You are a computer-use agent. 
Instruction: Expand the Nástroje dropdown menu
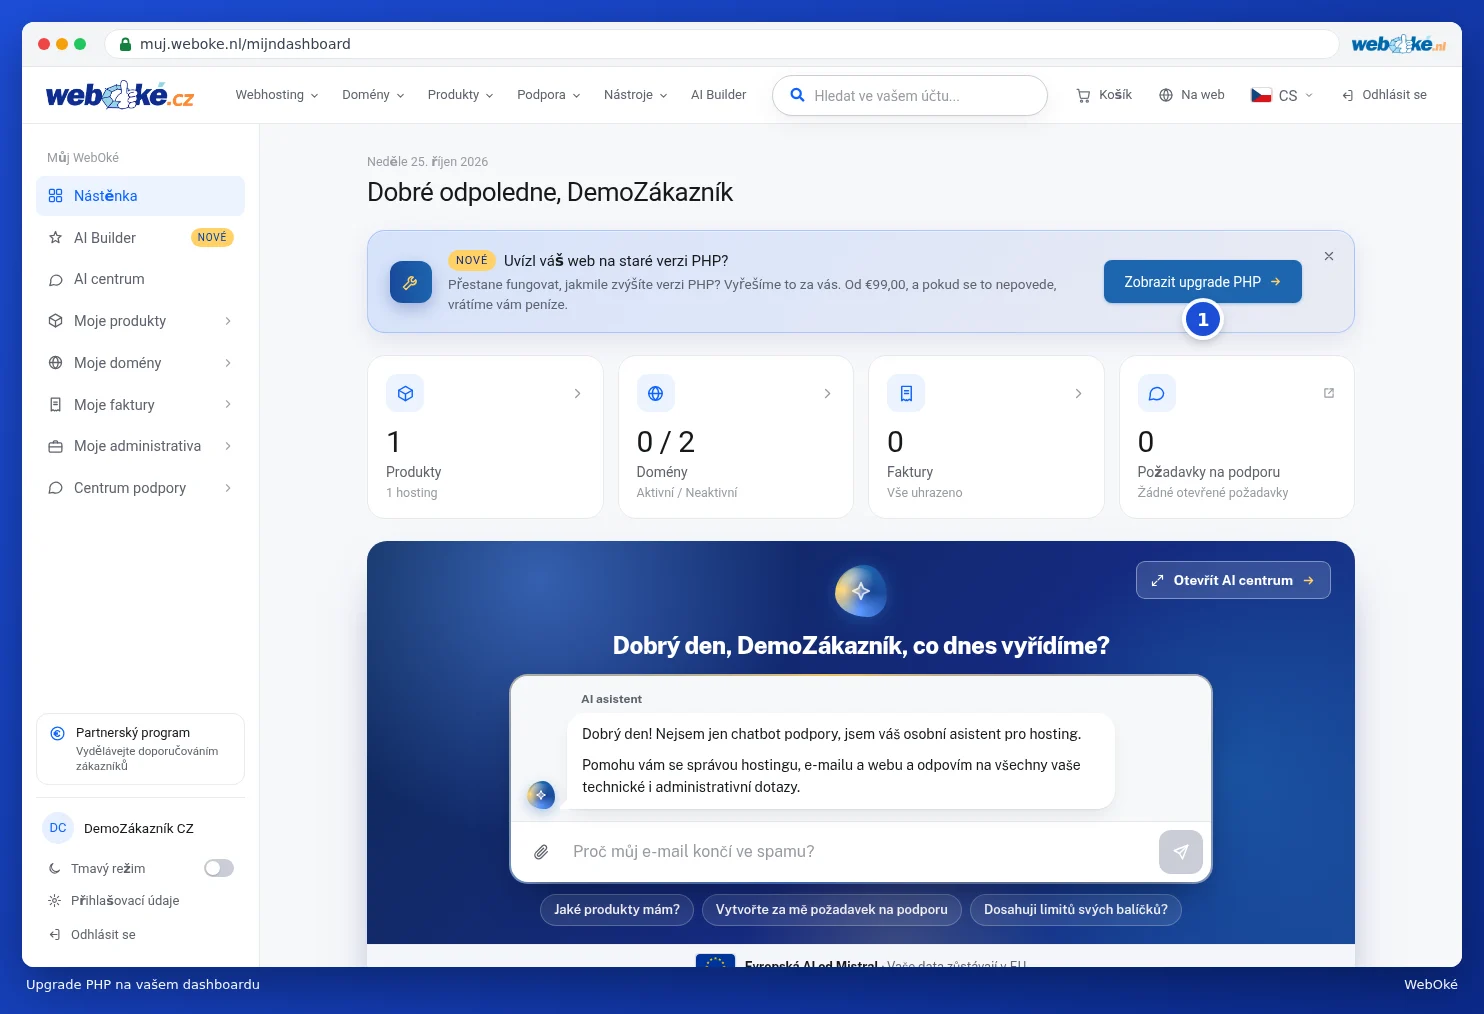coord(636,95)
